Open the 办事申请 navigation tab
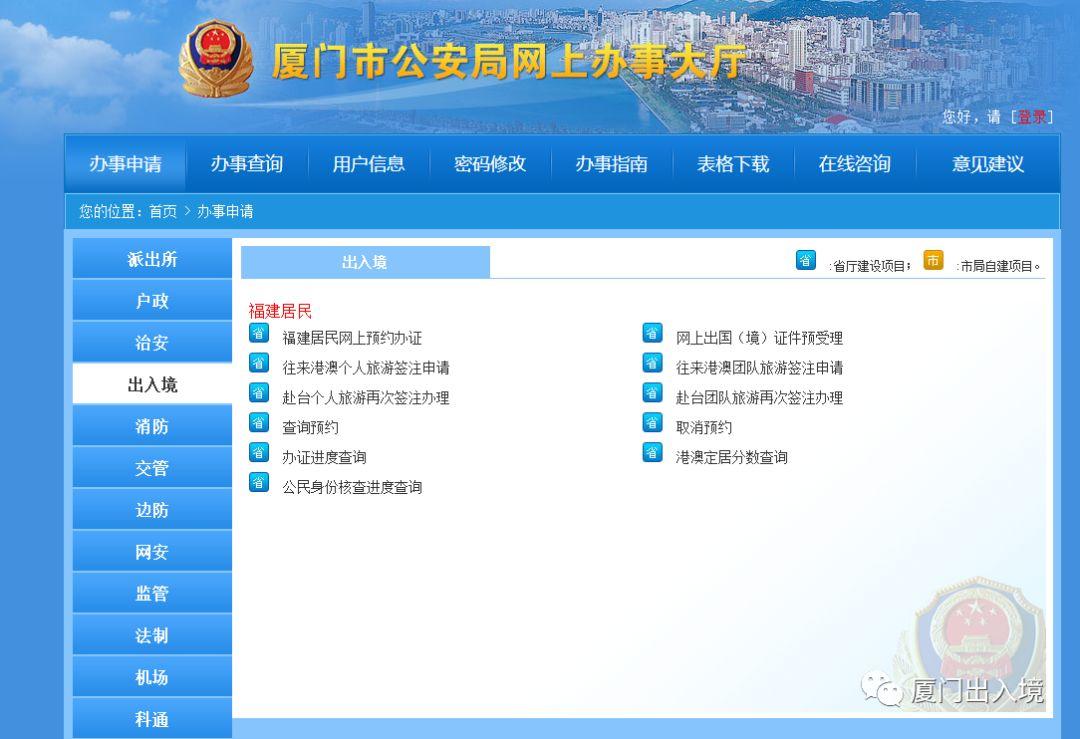The height and width of the screenshot is (739, 1080). point(125,164)
